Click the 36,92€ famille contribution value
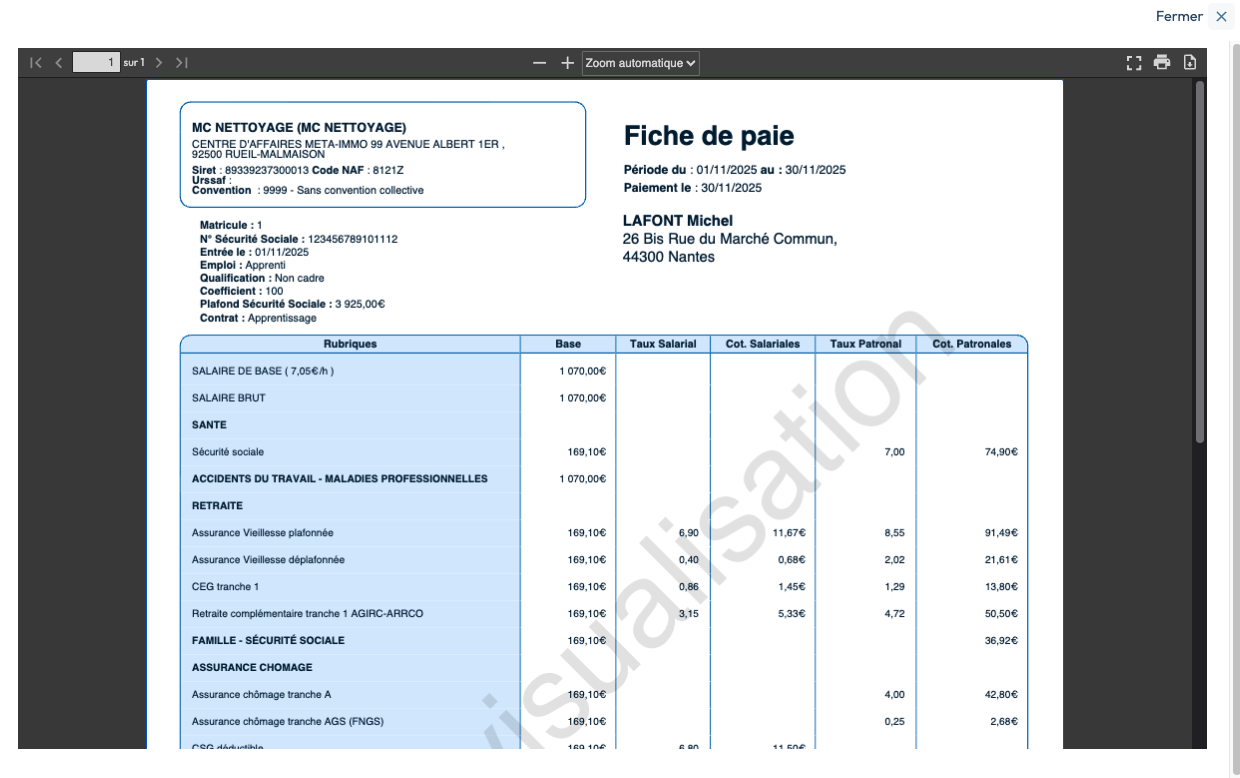The width and height of the screenshot is (1240, 778). (1001, 640)
